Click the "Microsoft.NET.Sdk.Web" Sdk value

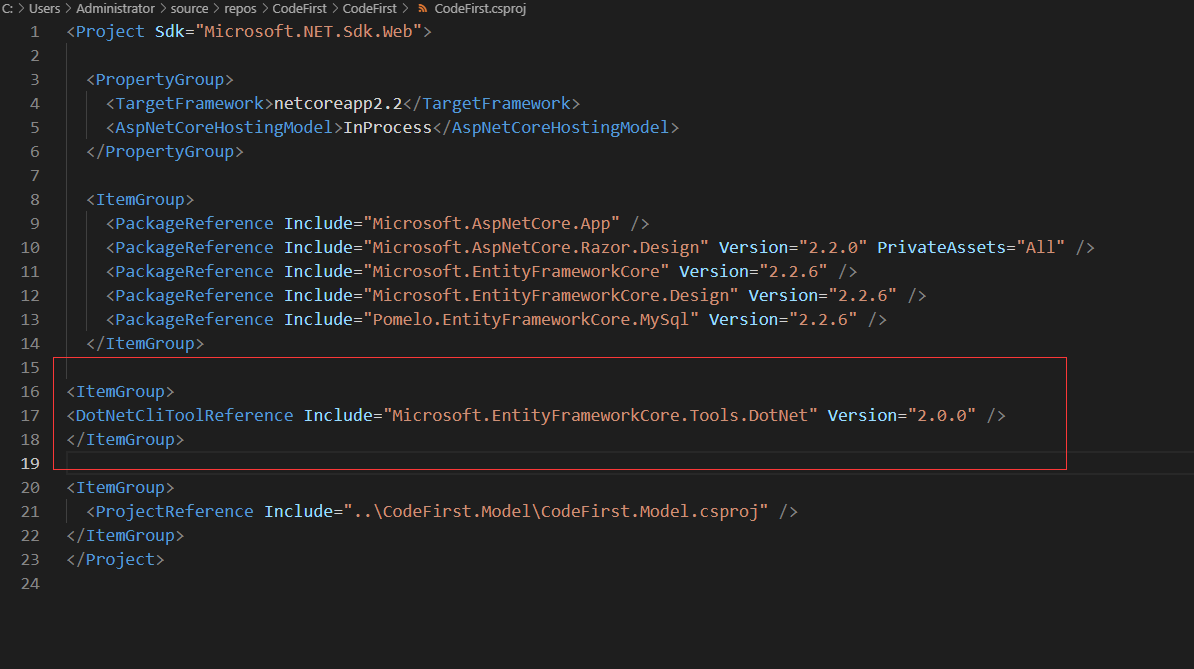click(x=308, y=31)
